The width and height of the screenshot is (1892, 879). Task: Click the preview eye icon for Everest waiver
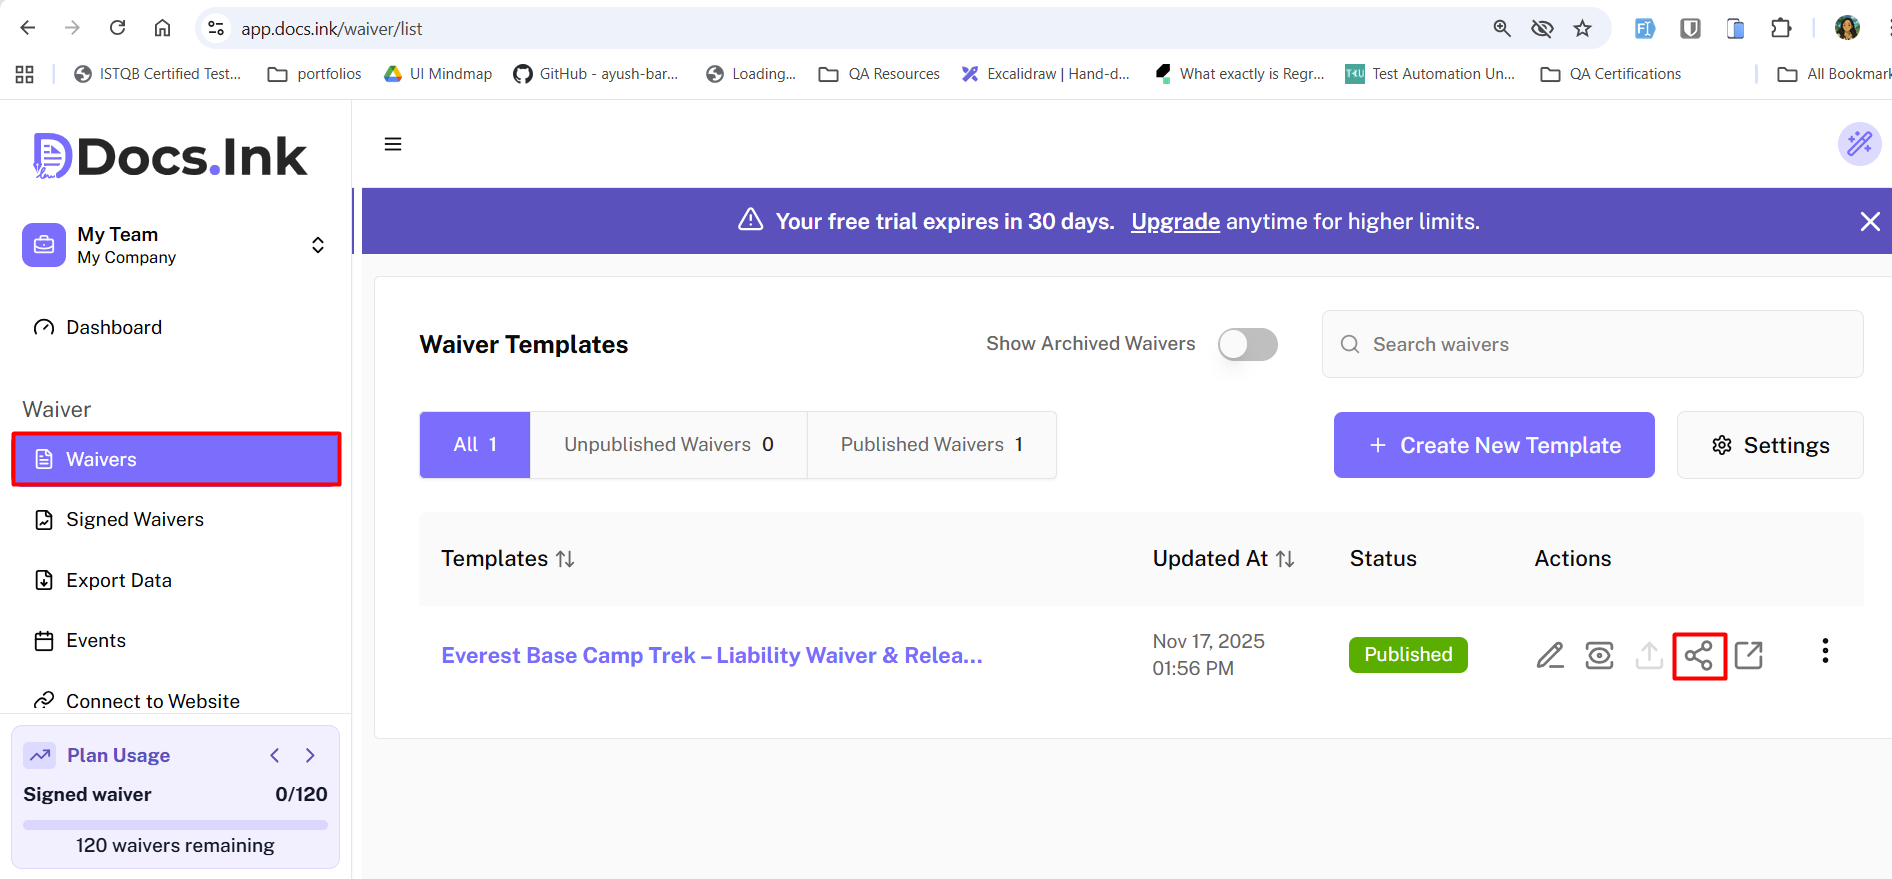coord(1599,656)
